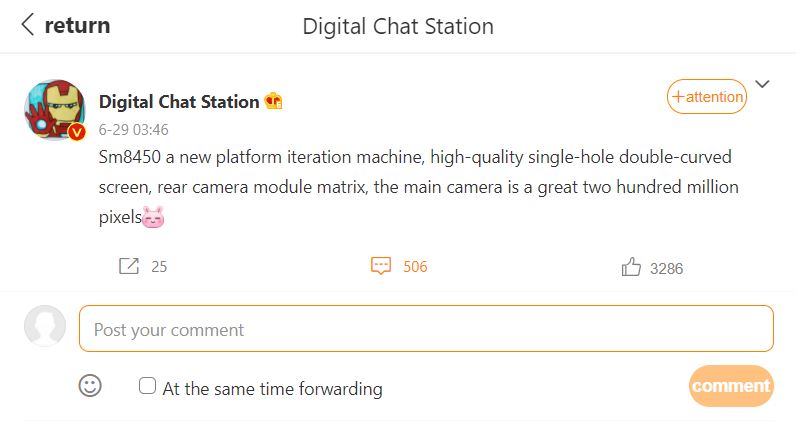Focus the Post your comment field
The height and width of the screenshot is (441, 796).
[426, 329]
